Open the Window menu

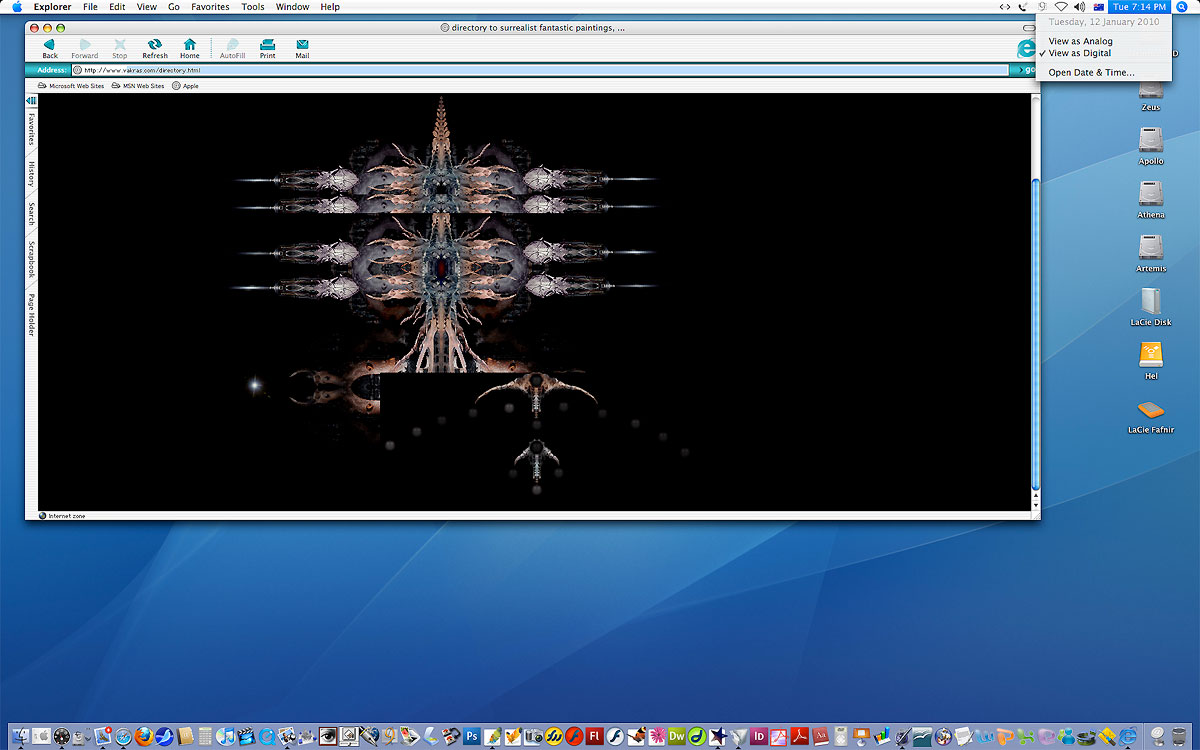[293, 7]
